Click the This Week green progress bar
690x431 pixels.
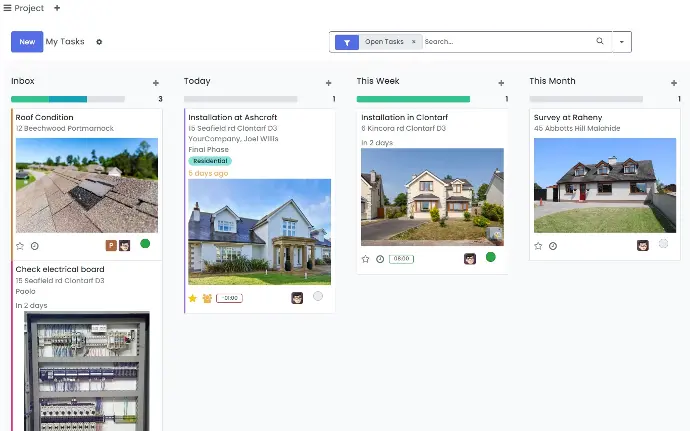413,99
